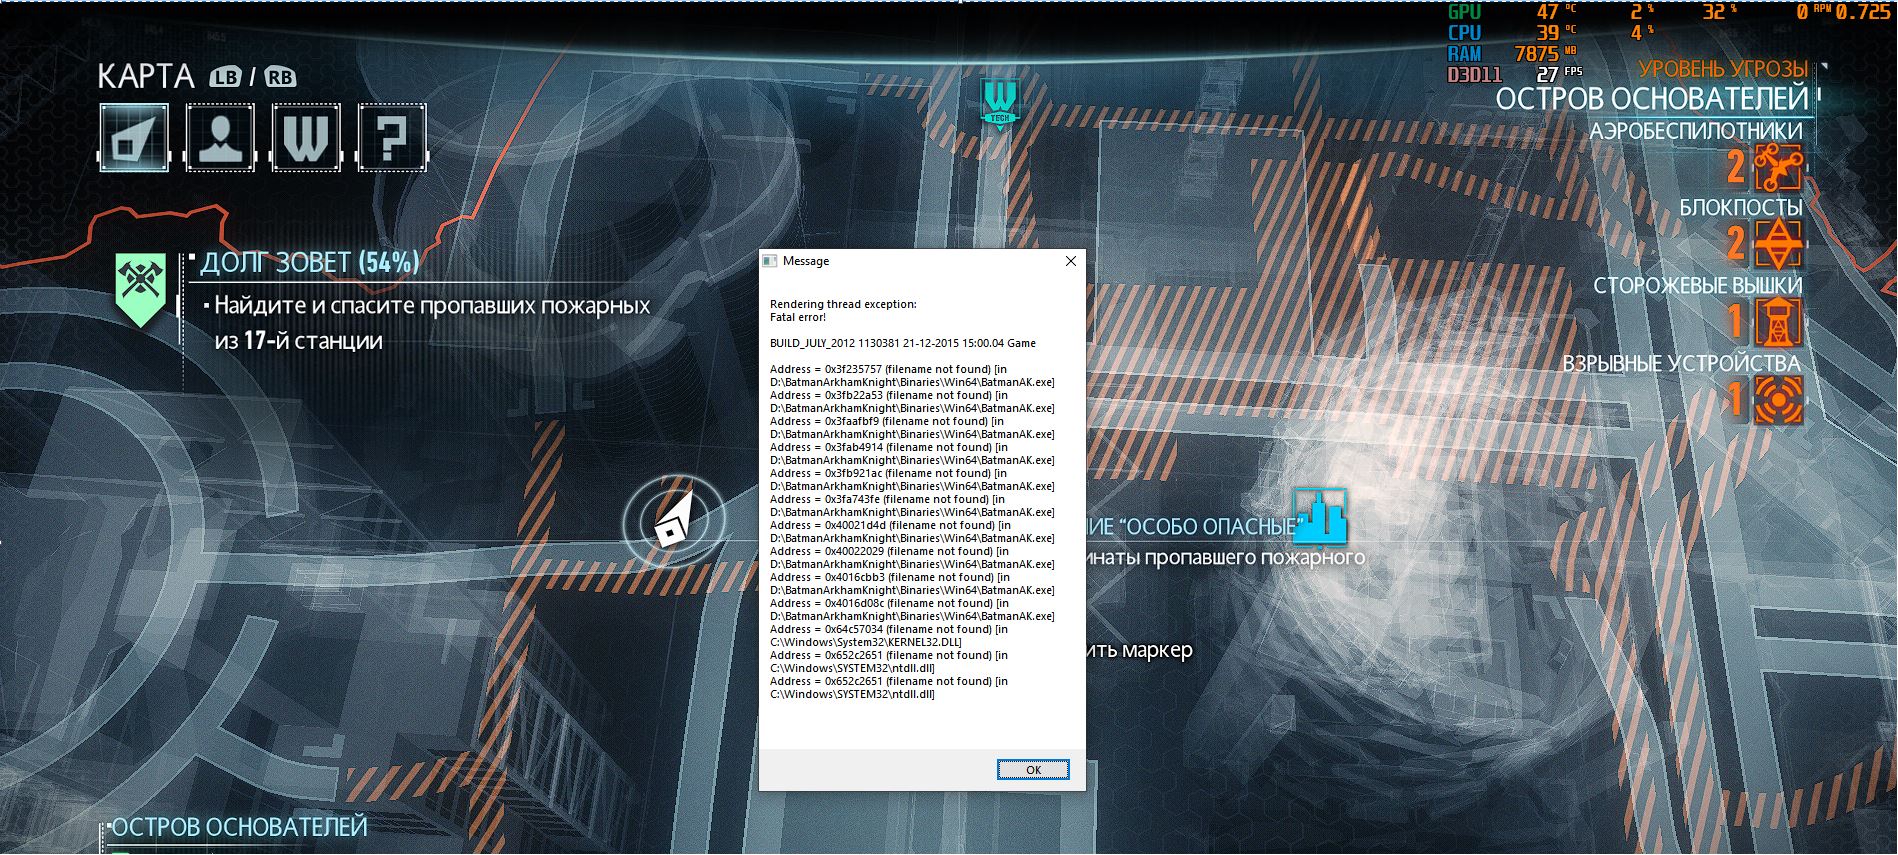Viewport: 1898px width, 855px height.
Task: Click the bottom-left ОСТРОВ ОСНОВАТЕЛЕЙ region label
Action: (238, 827)
